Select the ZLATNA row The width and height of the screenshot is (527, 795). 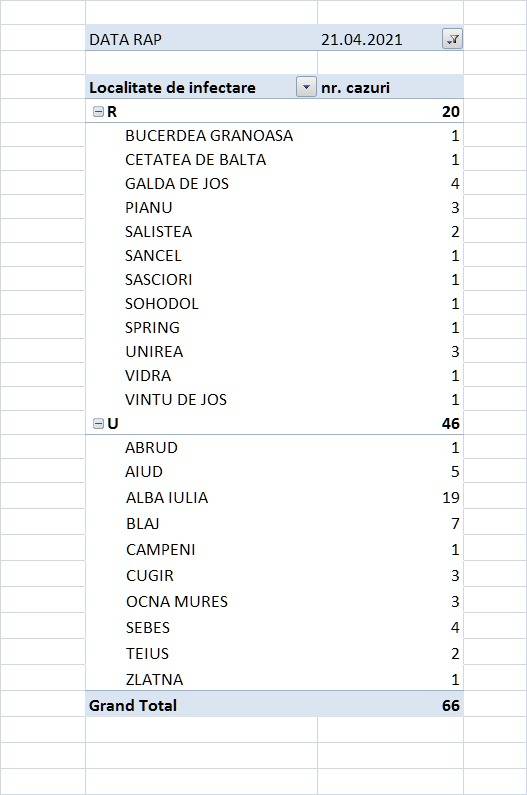tap(274, 679)
